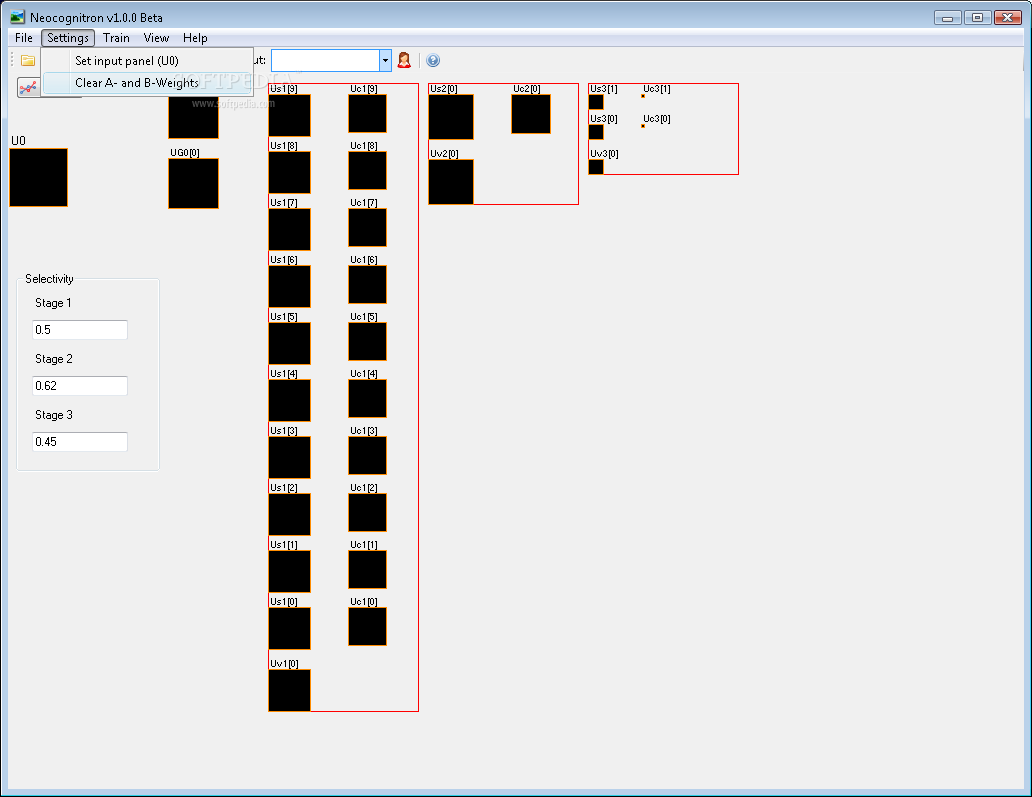Image resolution: width=1032 pixels, height=797 pixels.
Task: Edit the Stage 3 selectivity field
Action: pos(80,442)
